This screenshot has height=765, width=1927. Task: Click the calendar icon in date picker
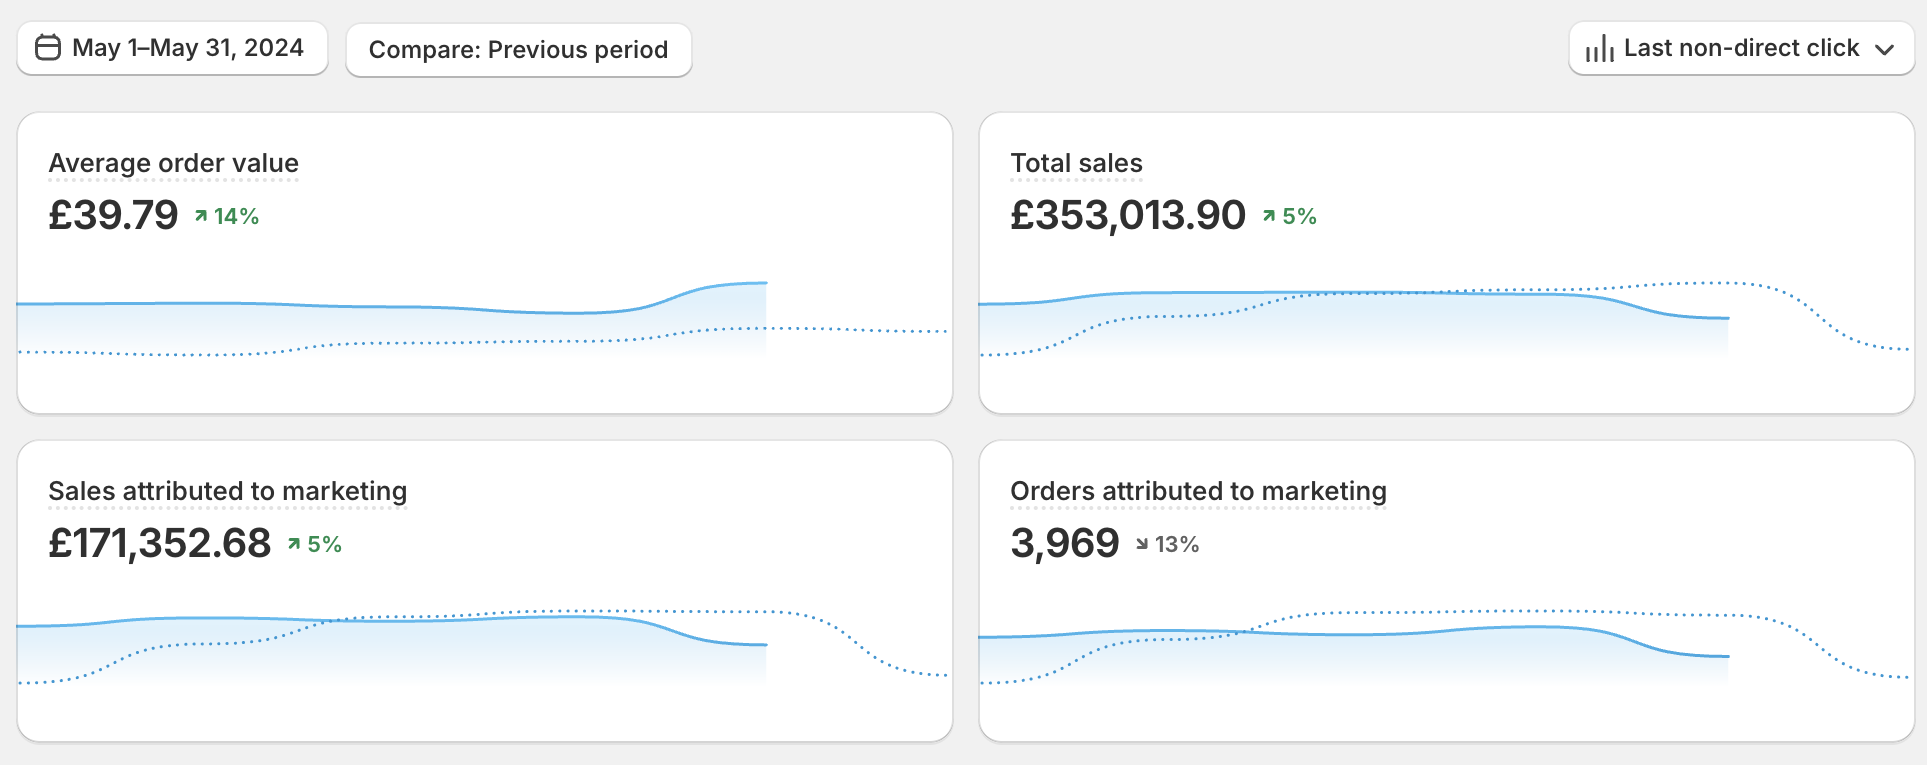point(48,48)
